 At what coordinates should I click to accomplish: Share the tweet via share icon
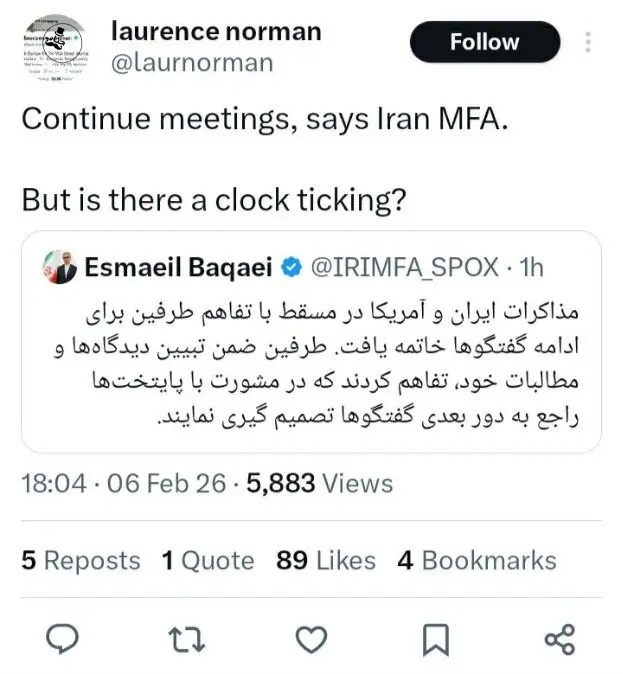(558, 639)
